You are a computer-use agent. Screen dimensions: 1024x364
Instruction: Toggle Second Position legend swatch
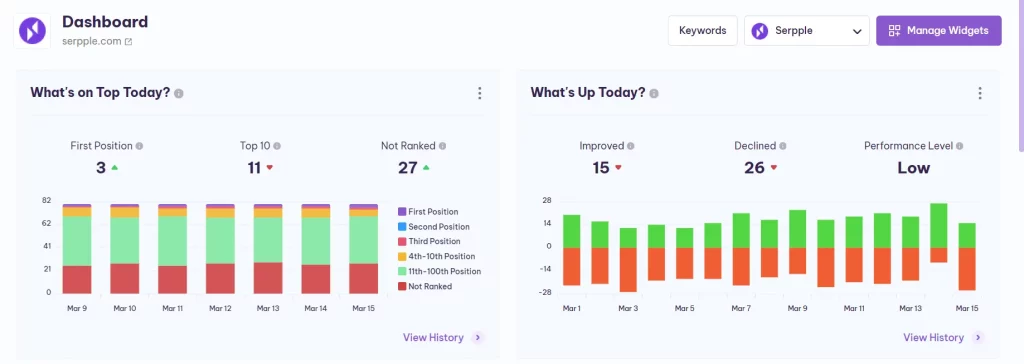[x=402, y=227]
